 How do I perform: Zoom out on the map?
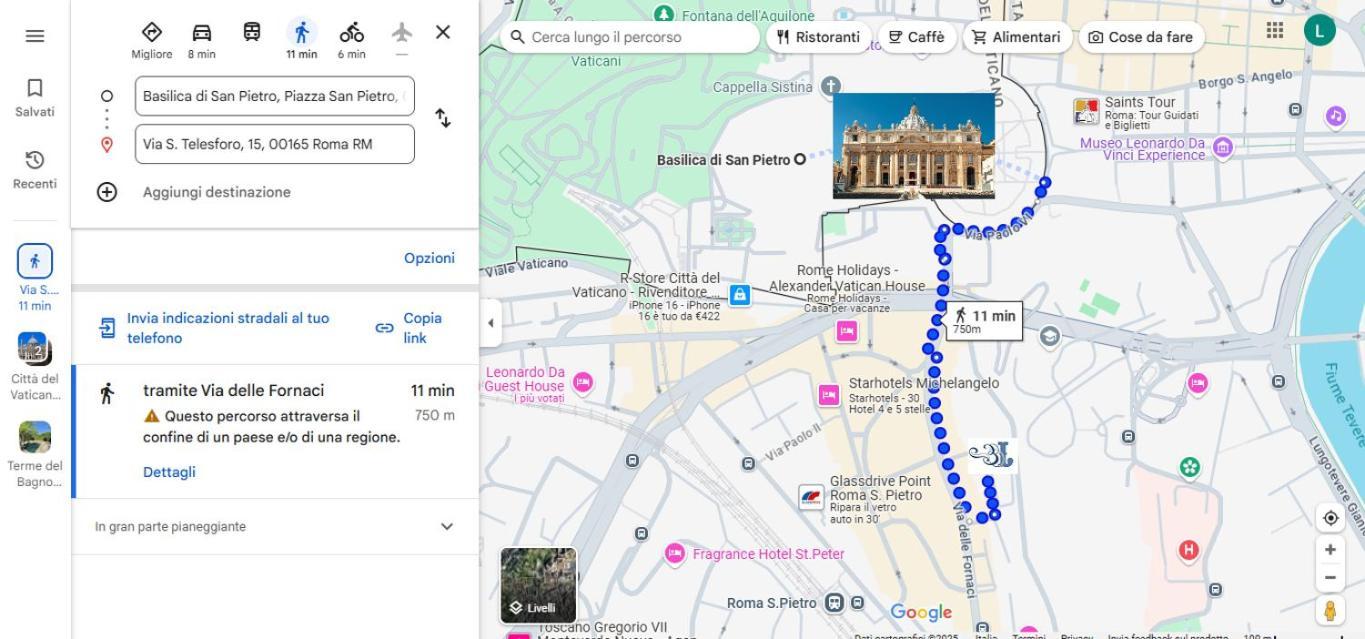click(x=1330, y=577)
